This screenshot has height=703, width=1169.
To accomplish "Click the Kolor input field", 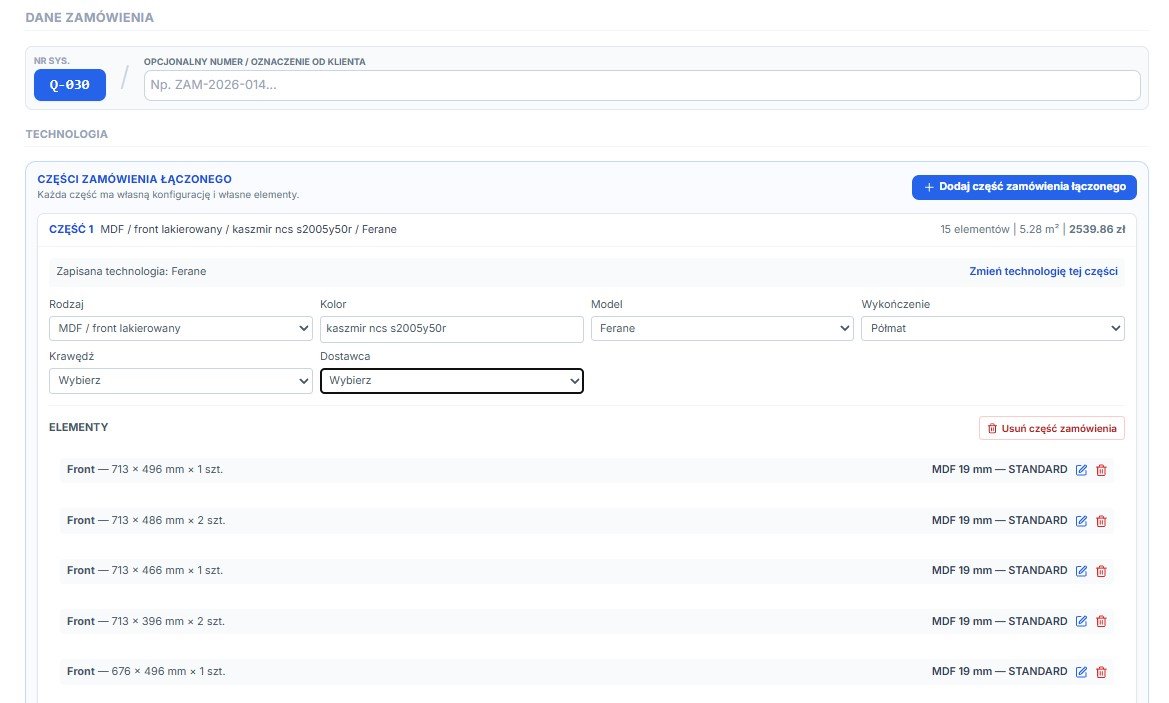I will [x=452, y=329].
